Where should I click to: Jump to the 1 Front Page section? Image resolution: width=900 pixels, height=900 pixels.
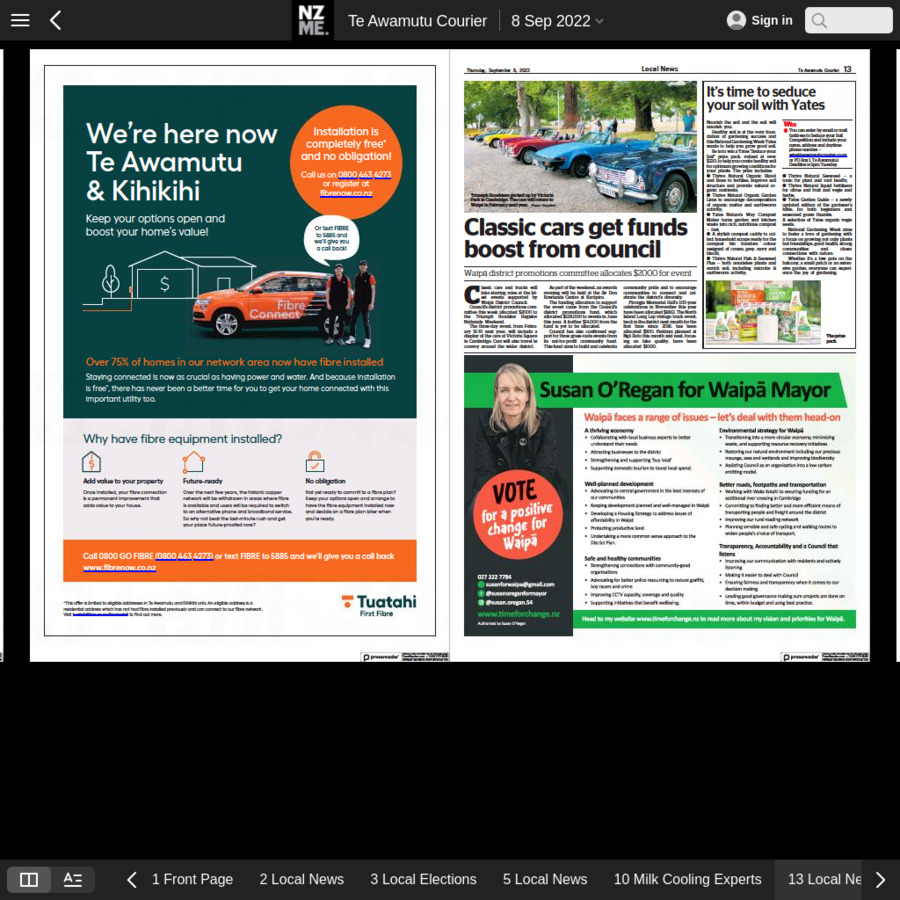192,880
